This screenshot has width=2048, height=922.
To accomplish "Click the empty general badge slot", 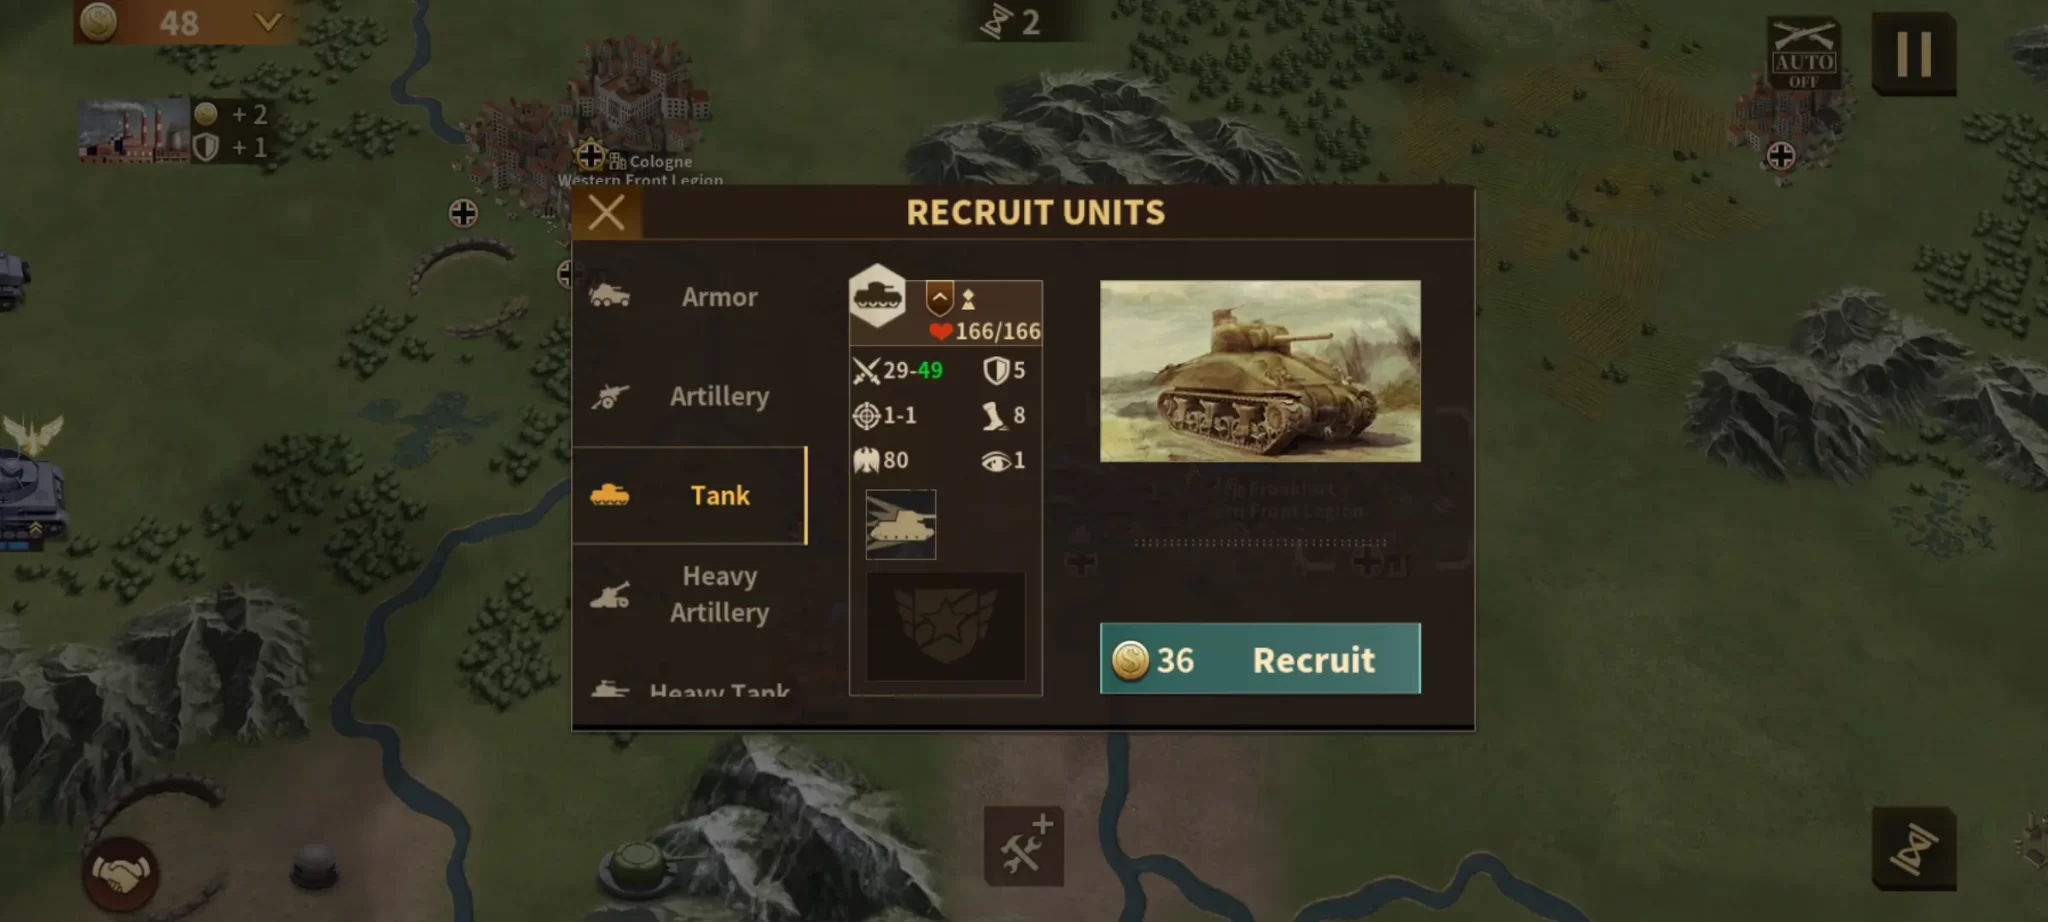I will pyautogui.click(x=945, y=627).
